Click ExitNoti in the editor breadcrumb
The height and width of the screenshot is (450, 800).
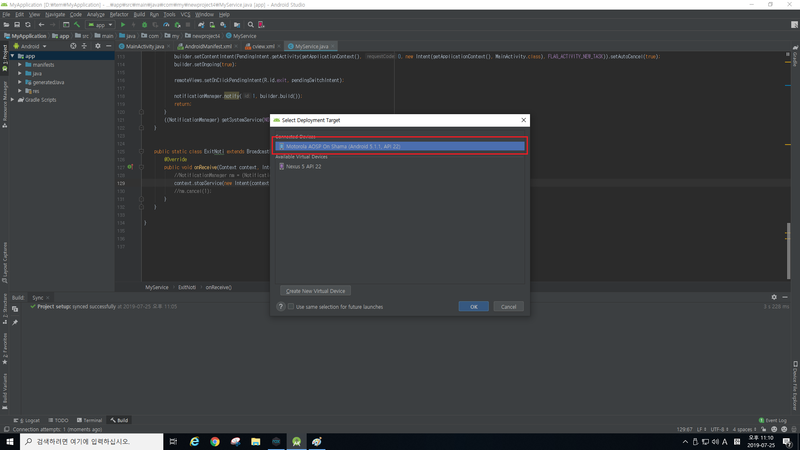pyautogui.click(x=187, y=287)
